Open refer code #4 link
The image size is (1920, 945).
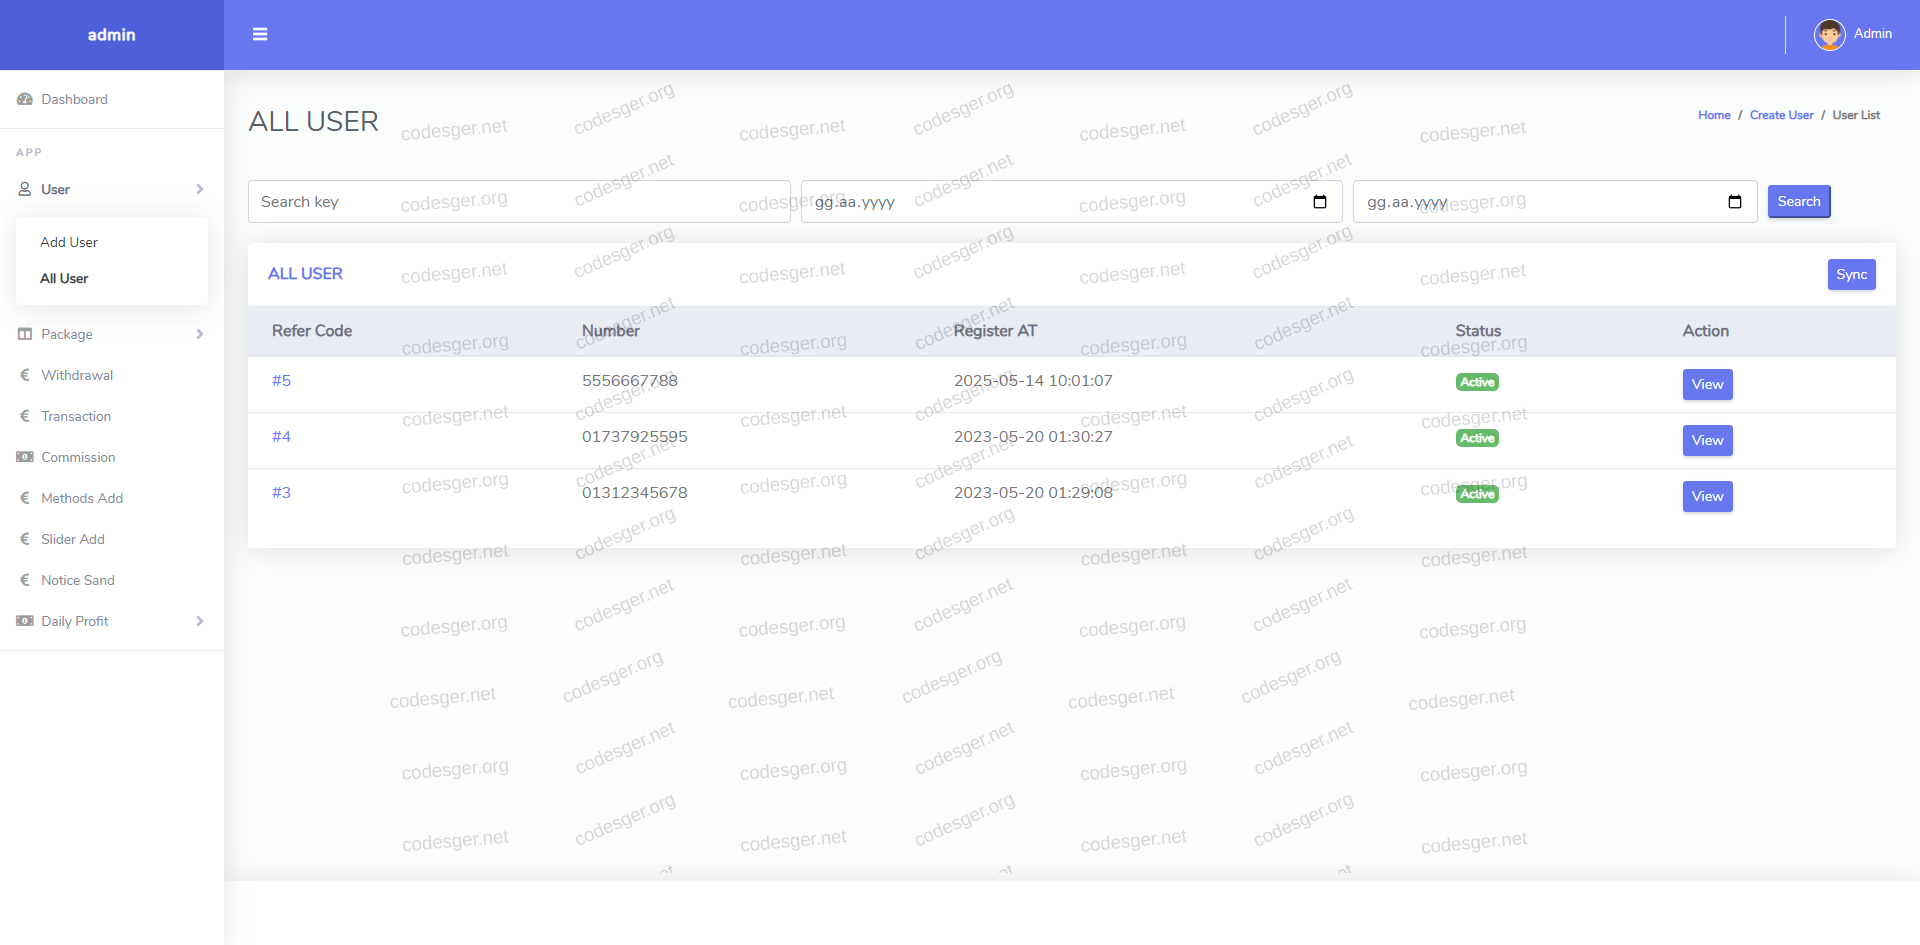[x=281, y=437]
